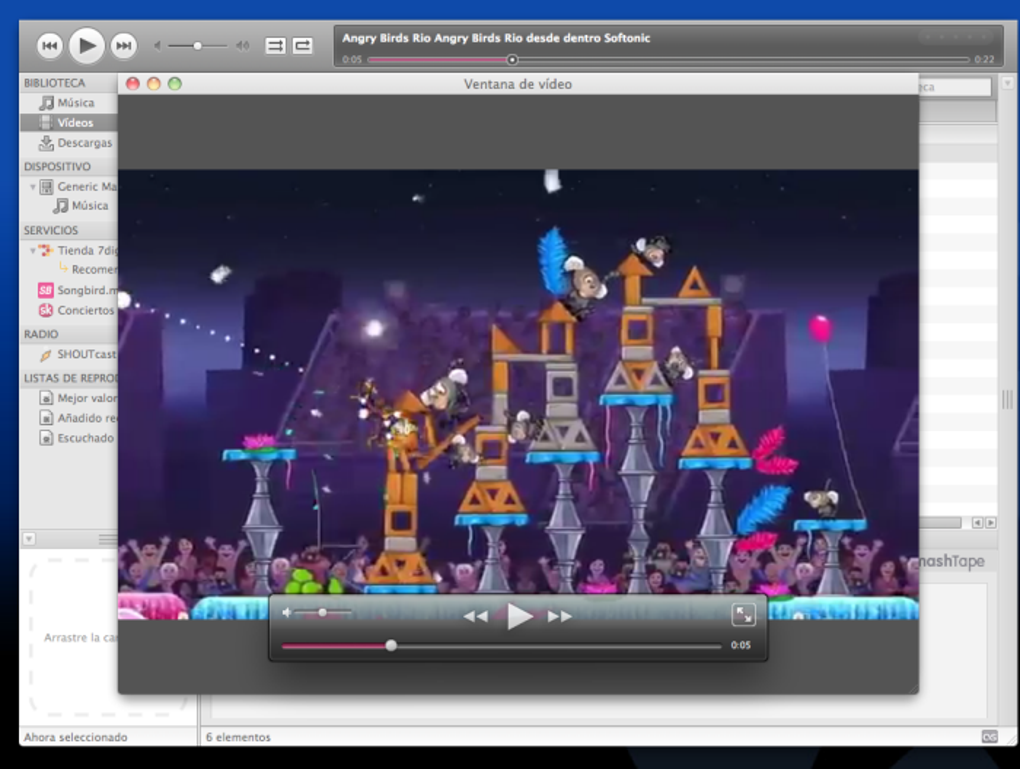
Task: Rewind video with overlay rewind button
Action: click(476, 616)
